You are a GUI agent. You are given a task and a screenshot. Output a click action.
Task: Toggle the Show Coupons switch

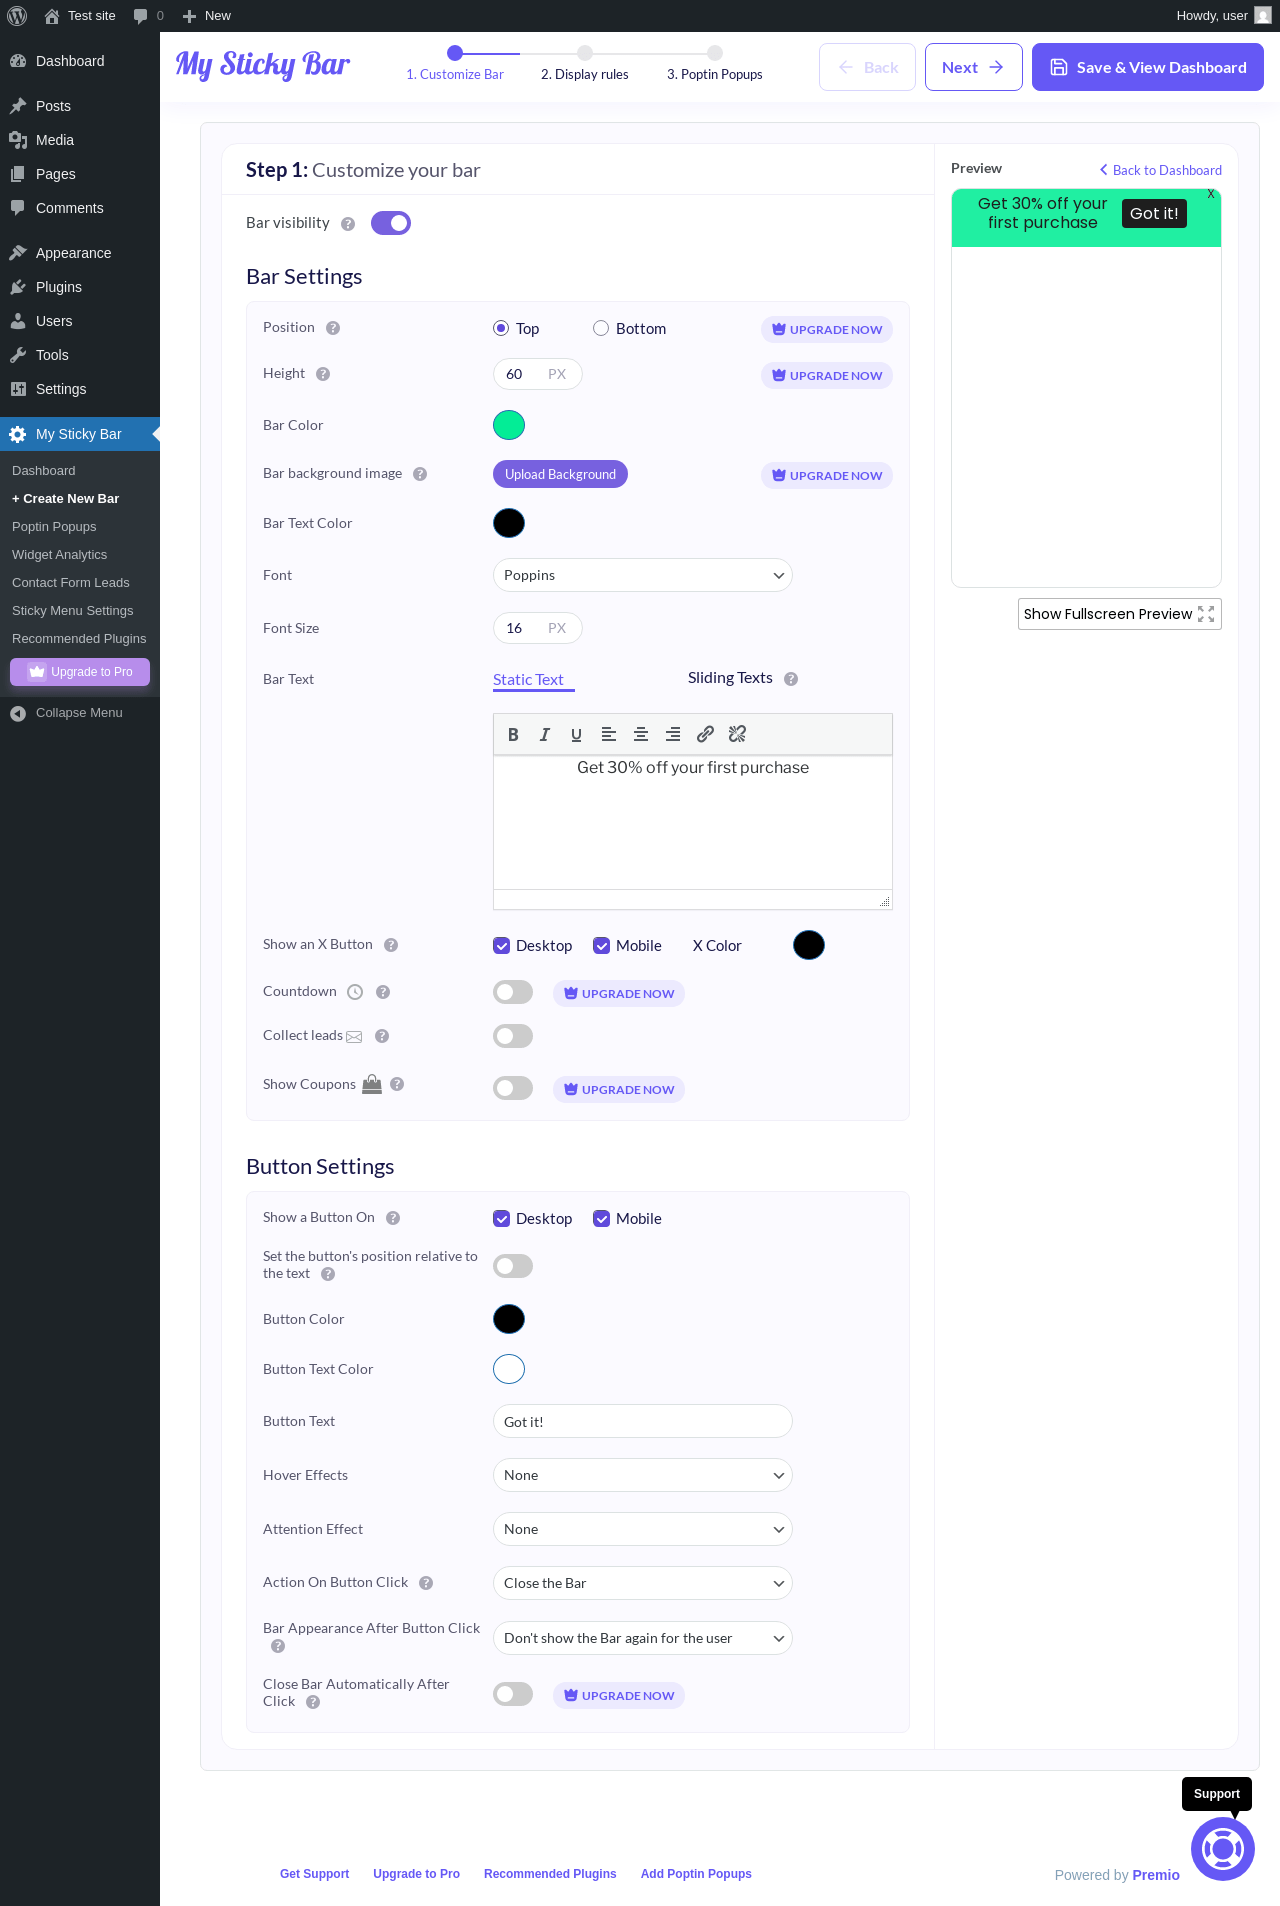pyautogui.click(x=513, y=1088)
